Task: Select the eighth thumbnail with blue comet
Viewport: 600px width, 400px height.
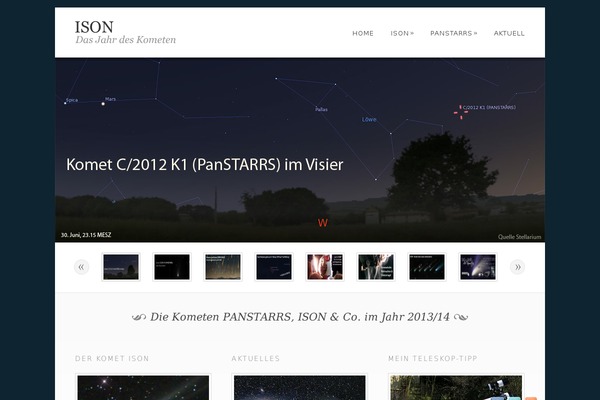Action: pos(478,267)
